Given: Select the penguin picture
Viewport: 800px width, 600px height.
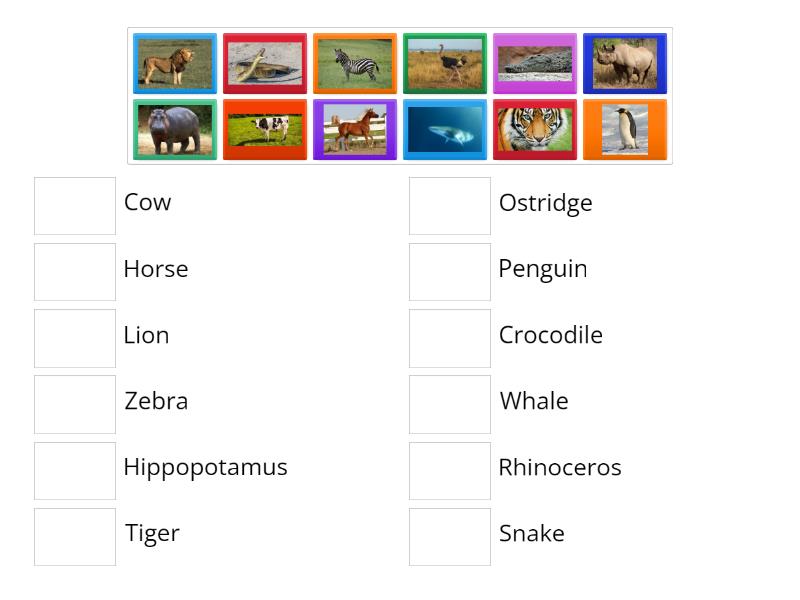Looking at the screenshot, I should pyautogui.click(x=624, y=129).
